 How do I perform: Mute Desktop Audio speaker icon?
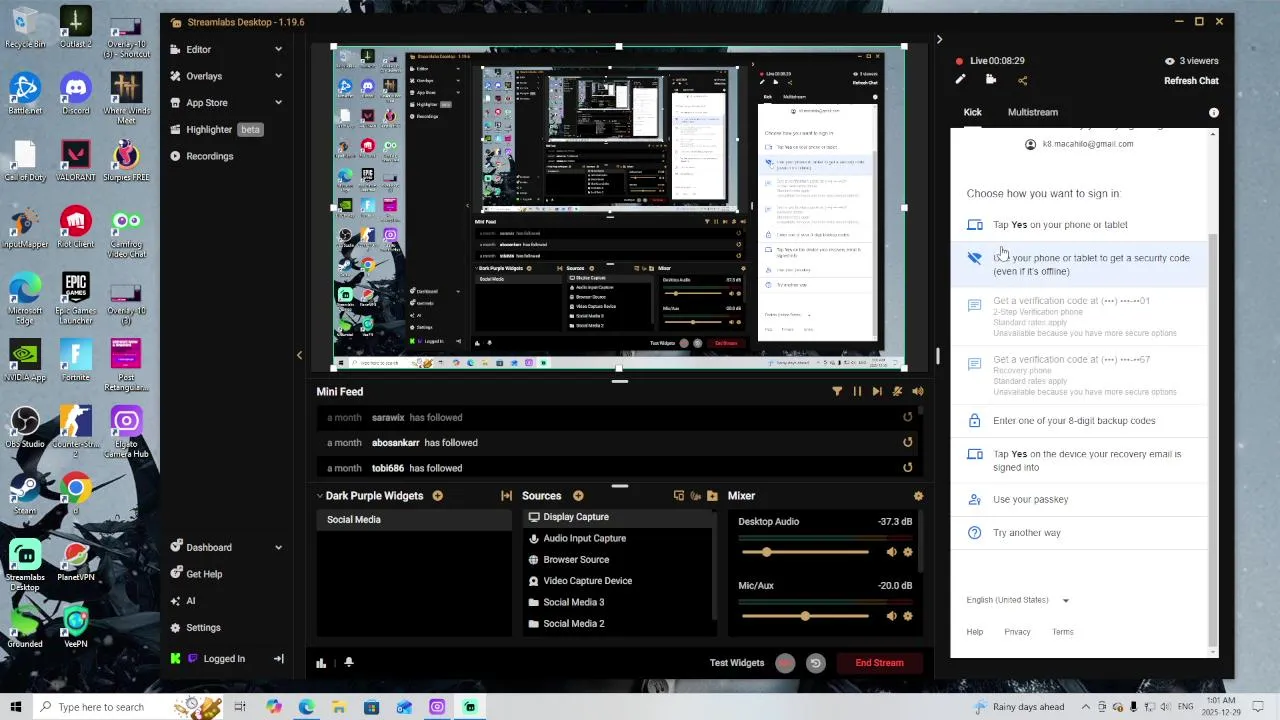891,552
